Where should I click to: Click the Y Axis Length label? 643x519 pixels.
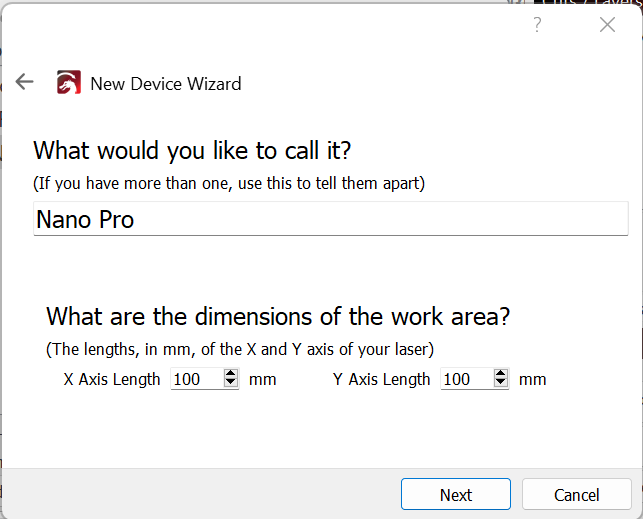click(x=382, y=380)
